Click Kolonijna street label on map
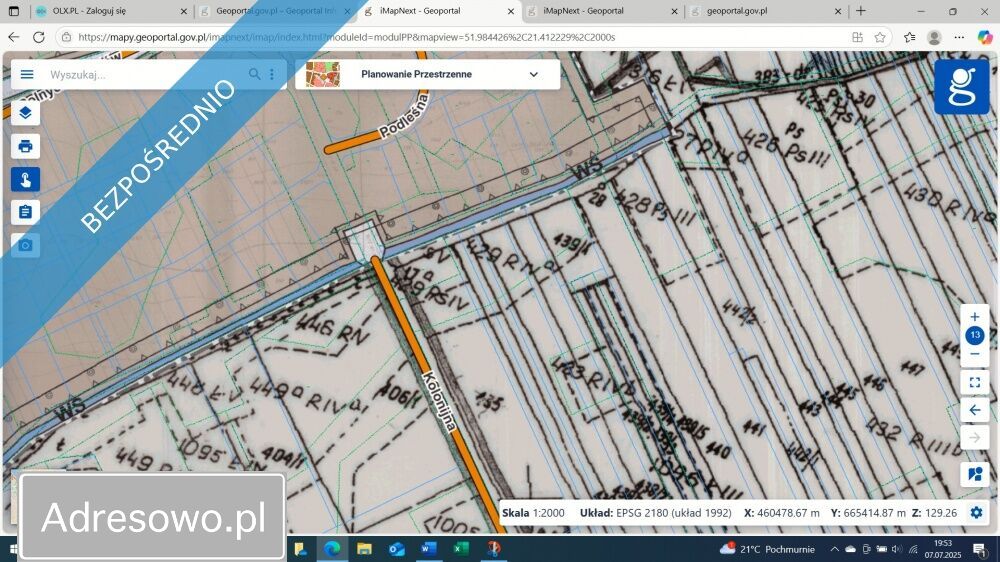Image resolution: width=1000 pixels, height=562 pixels. pyautogui.click(x=440, y=402)
